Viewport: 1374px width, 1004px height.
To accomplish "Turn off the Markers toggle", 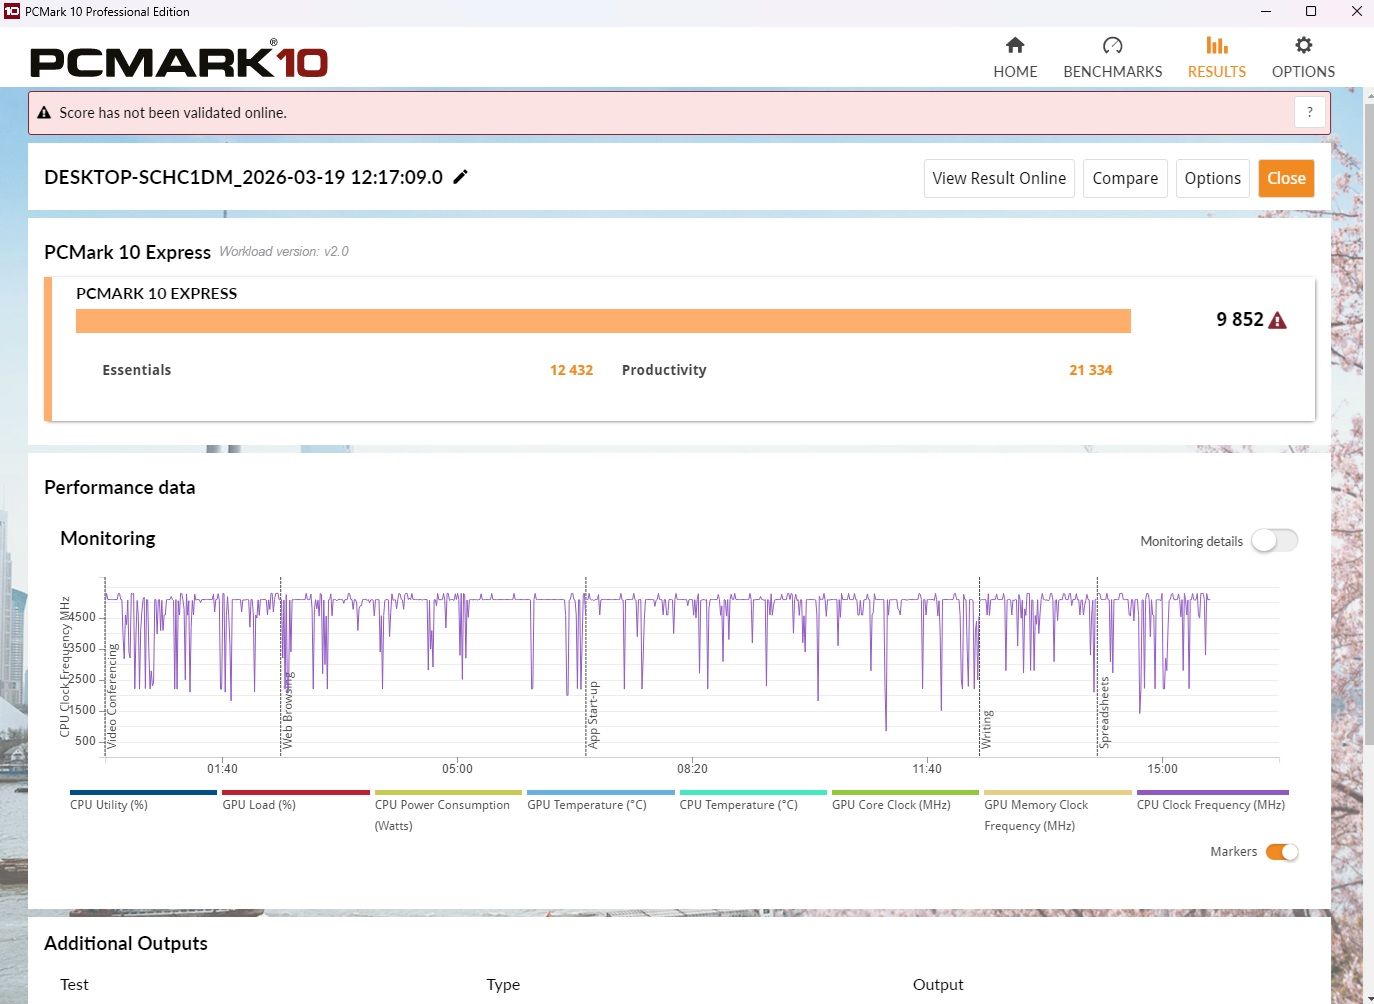I will pos(1281,852).
